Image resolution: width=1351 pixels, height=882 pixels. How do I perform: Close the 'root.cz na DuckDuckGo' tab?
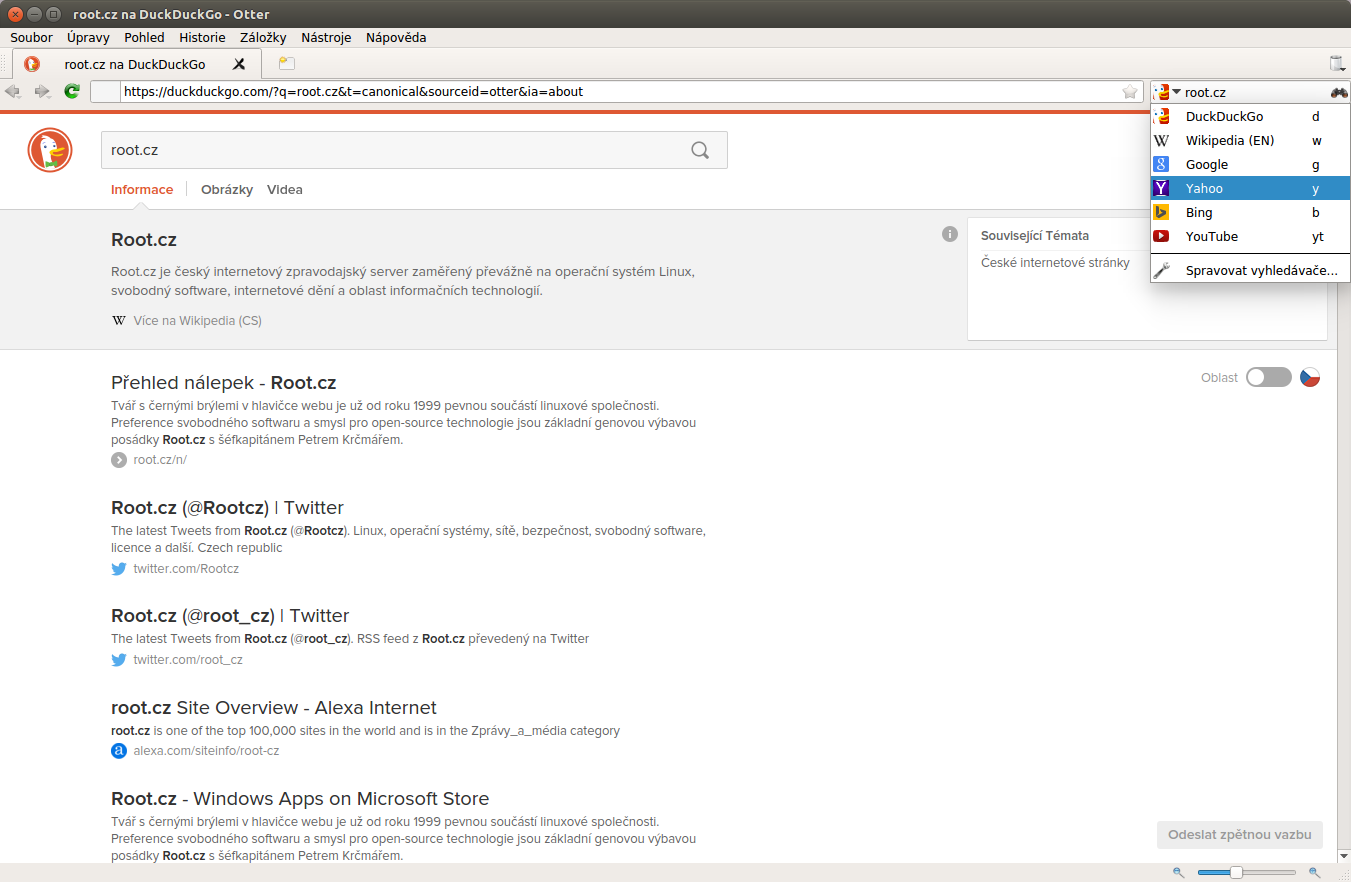pyautogui.click(x=239, y=64)
